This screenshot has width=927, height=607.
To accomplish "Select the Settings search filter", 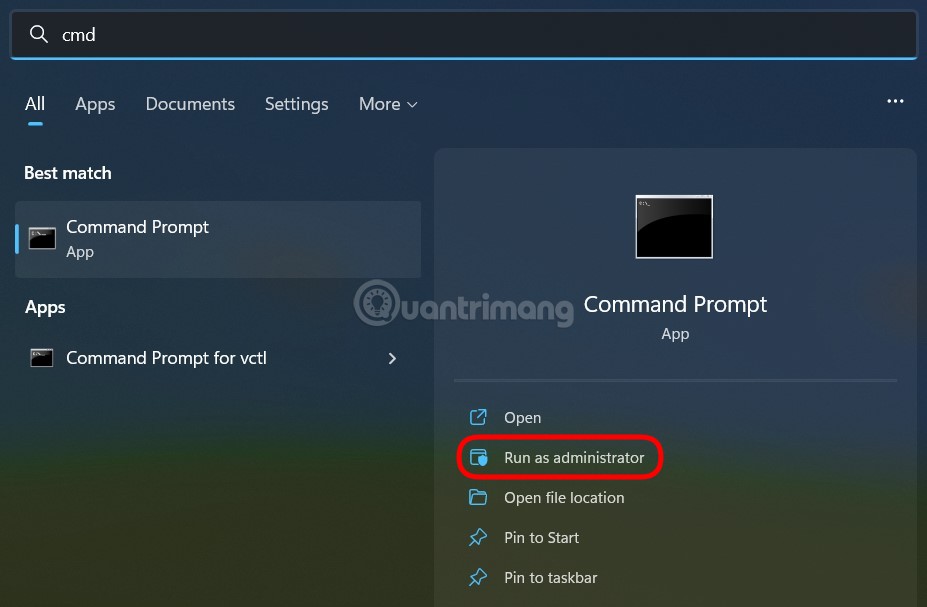I will click(x=296, y=104).
